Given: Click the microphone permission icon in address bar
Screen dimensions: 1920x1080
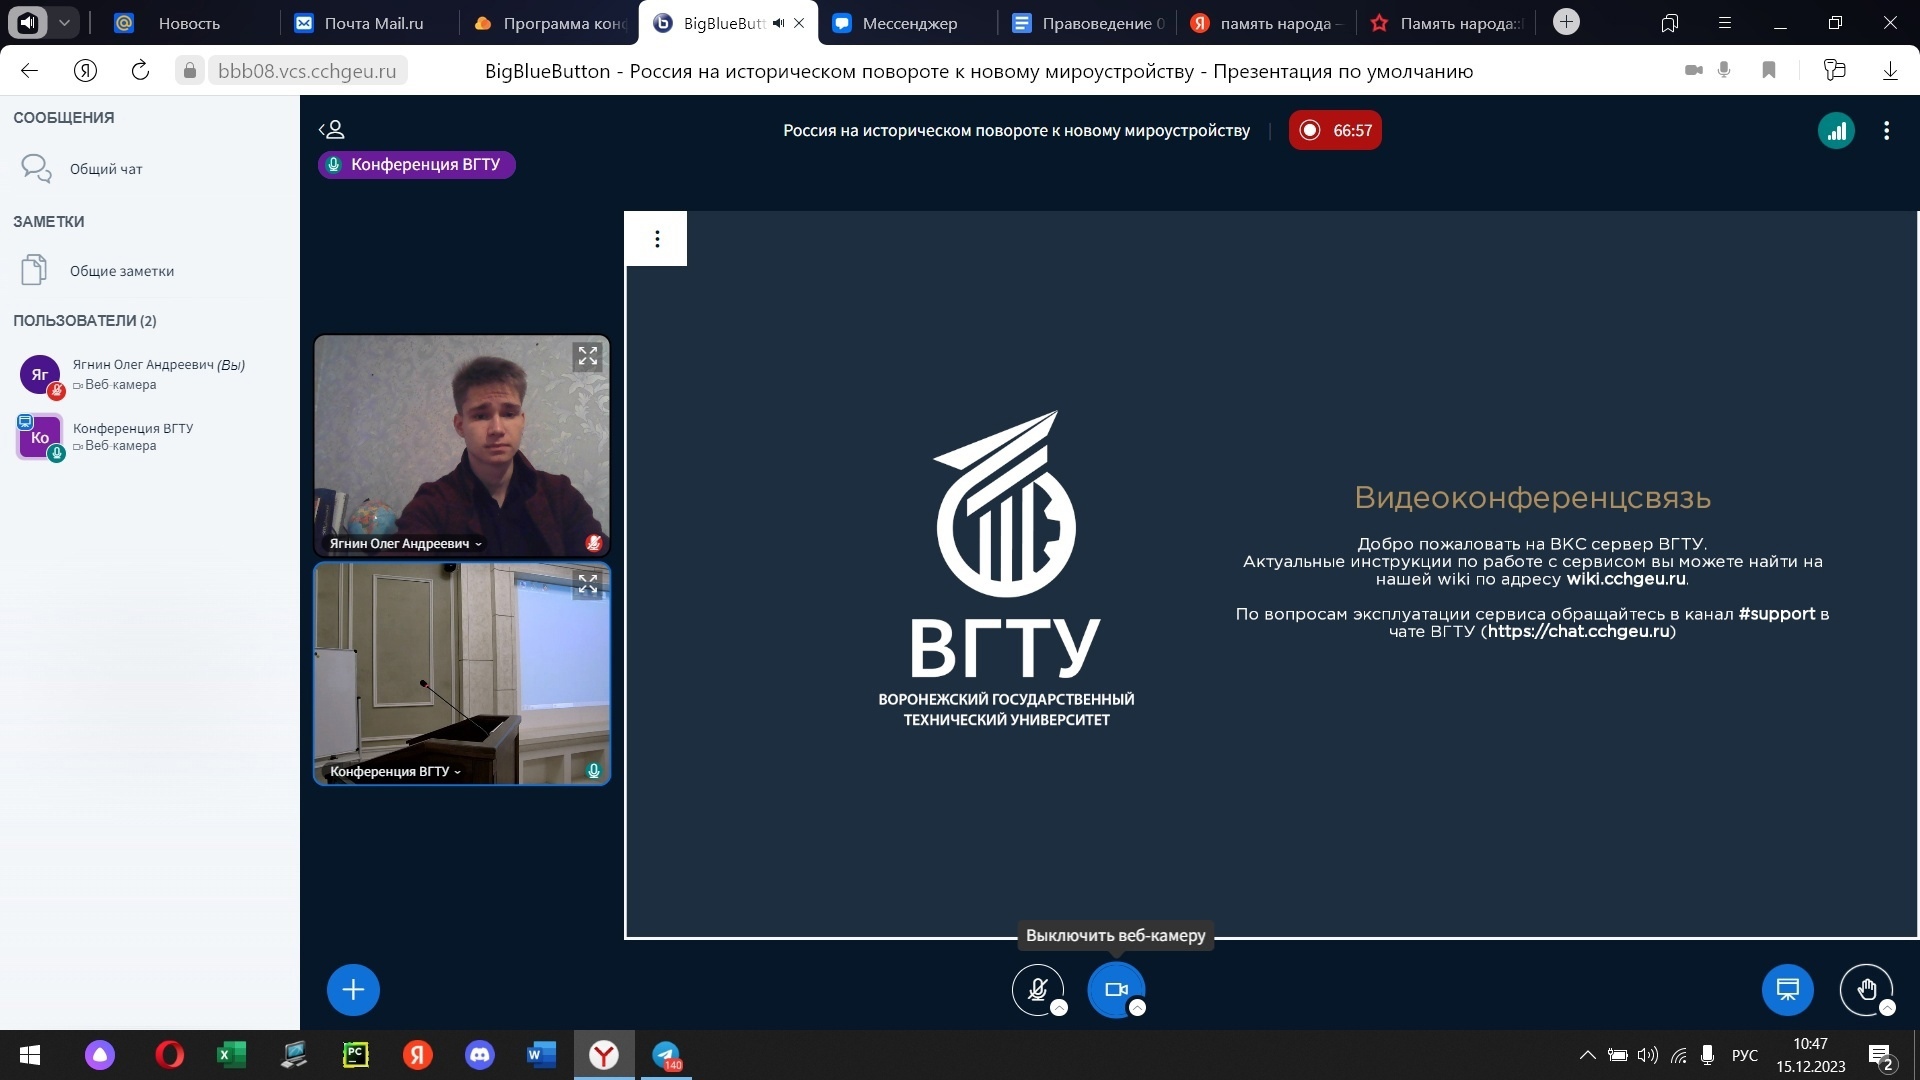Looking at the screenshot, I should pyautogui.click(x=1724, y=70).
